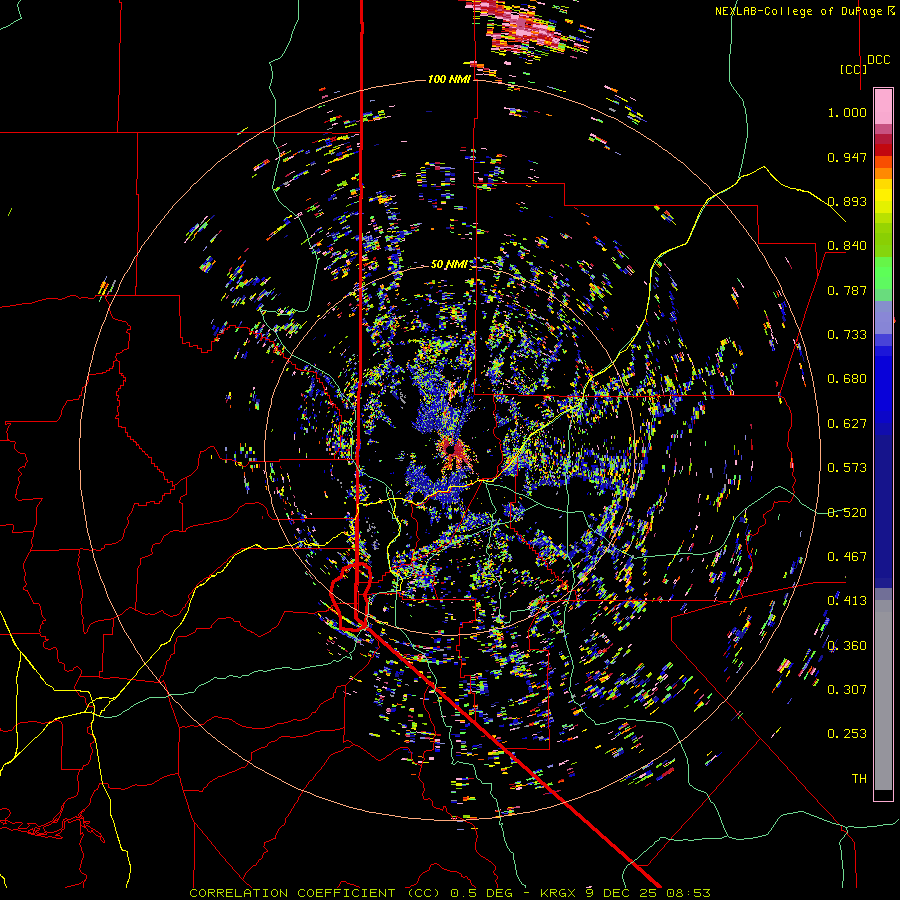Click the Correlation Coefficient KRGX caption text
This screenshot has width=900, height=900.
tap(450, 893)
